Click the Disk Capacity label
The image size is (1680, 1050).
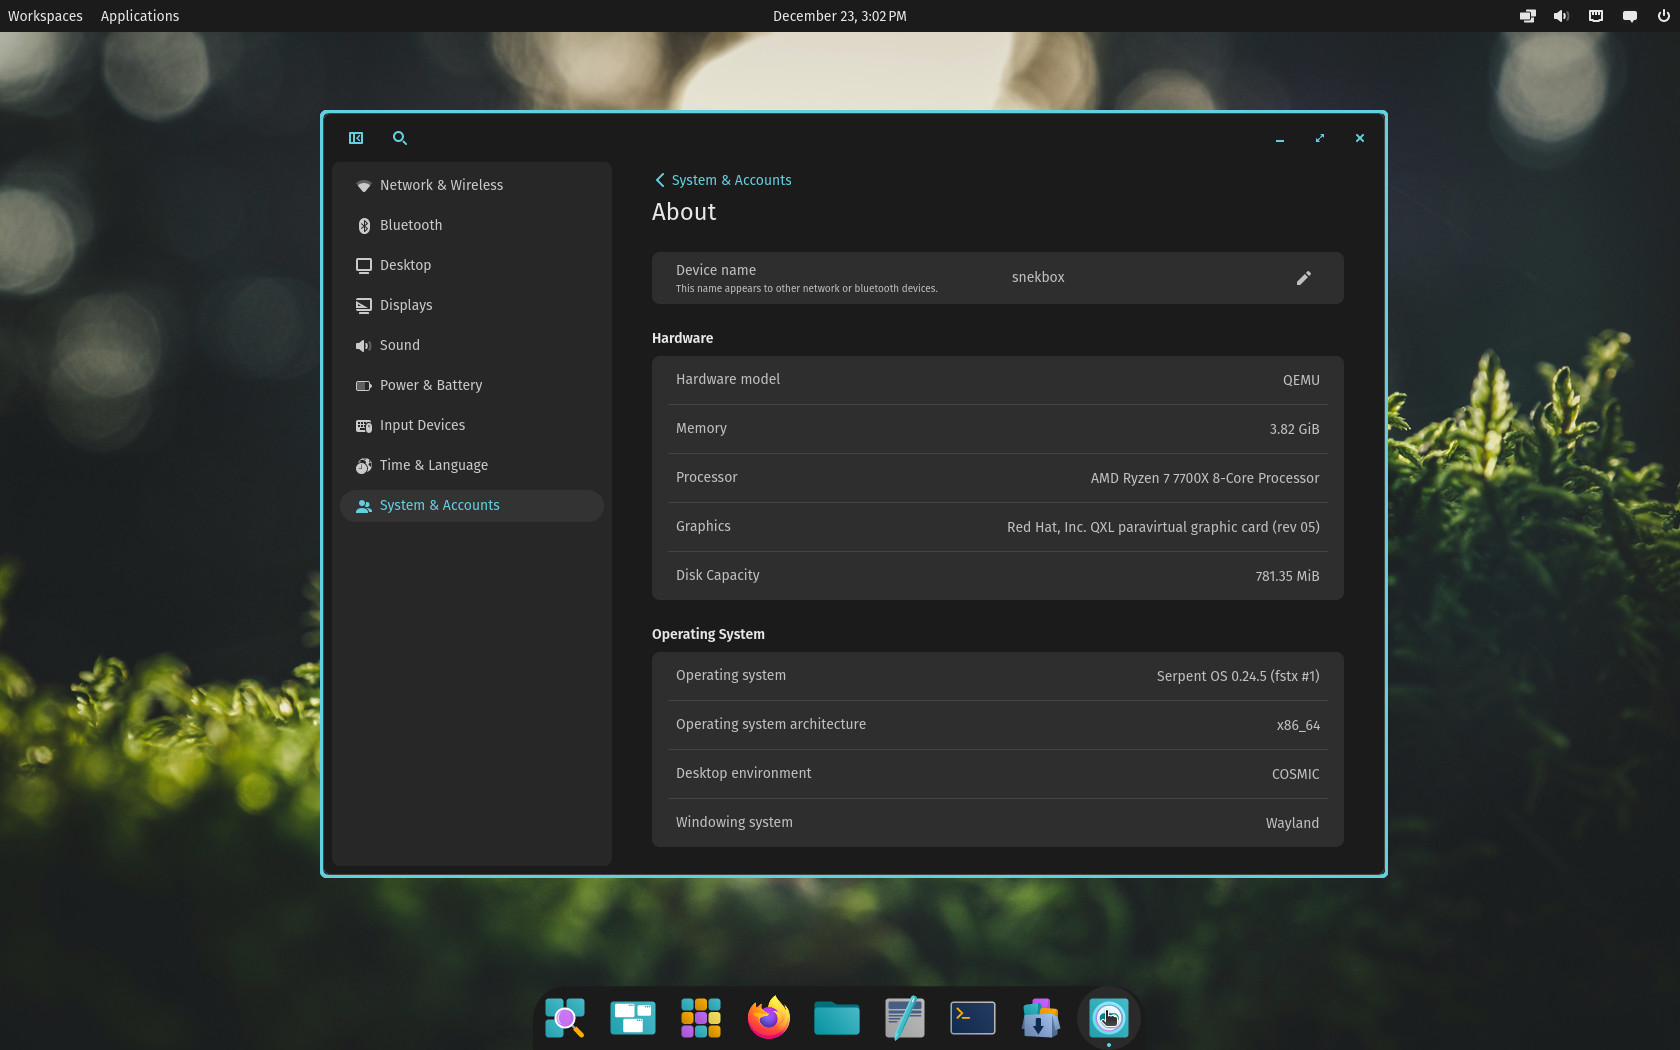click(x=717, y=575)
